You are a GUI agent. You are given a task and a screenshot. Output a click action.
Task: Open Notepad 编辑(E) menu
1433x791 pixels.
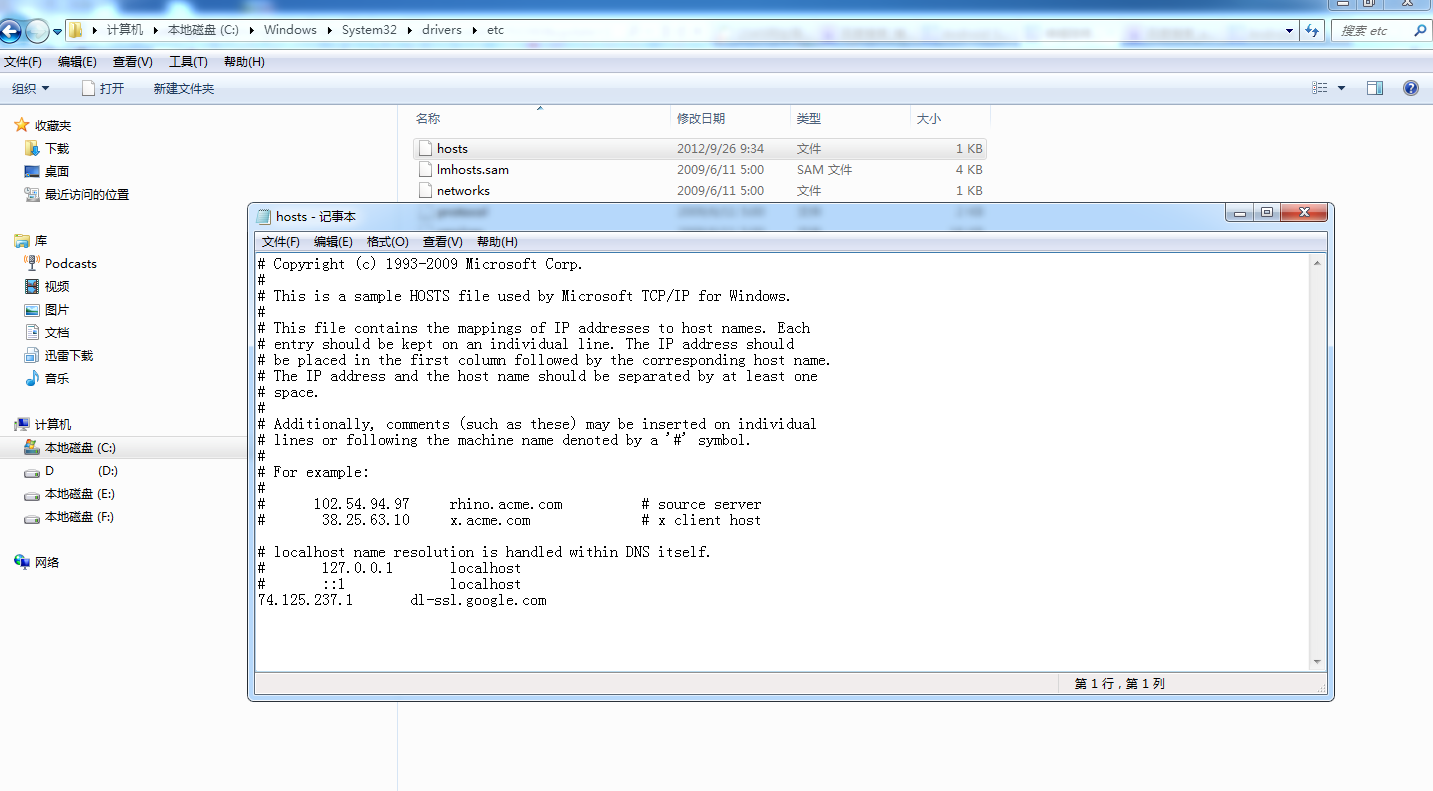(x=333, y=242)
